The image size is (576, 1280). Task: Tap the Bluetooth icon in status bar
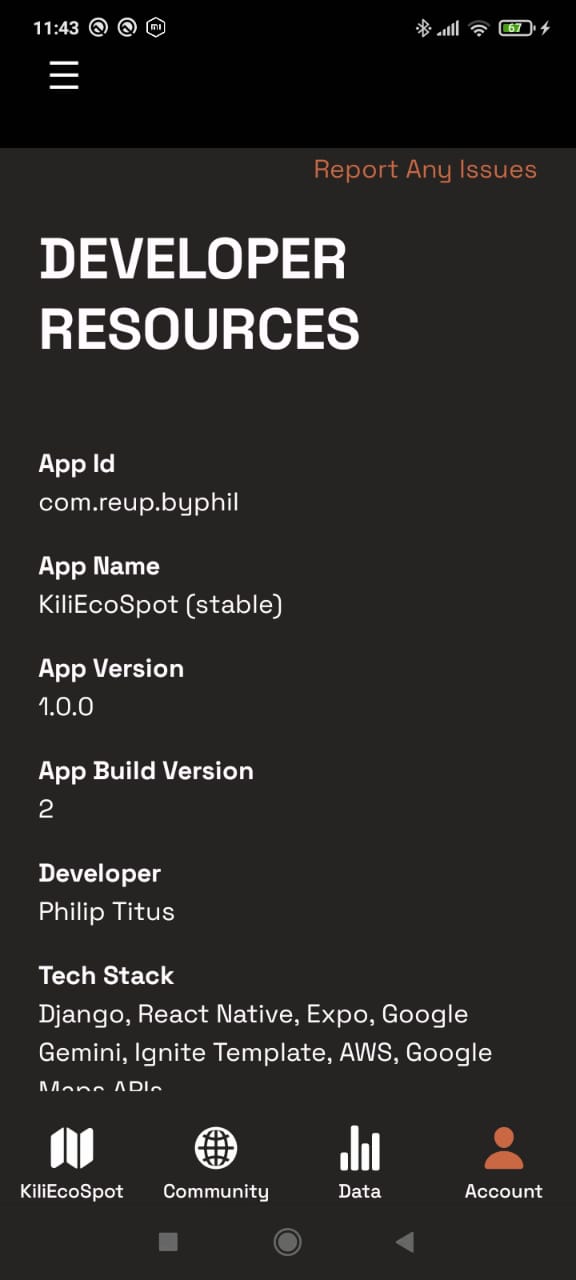click(423, 28)
